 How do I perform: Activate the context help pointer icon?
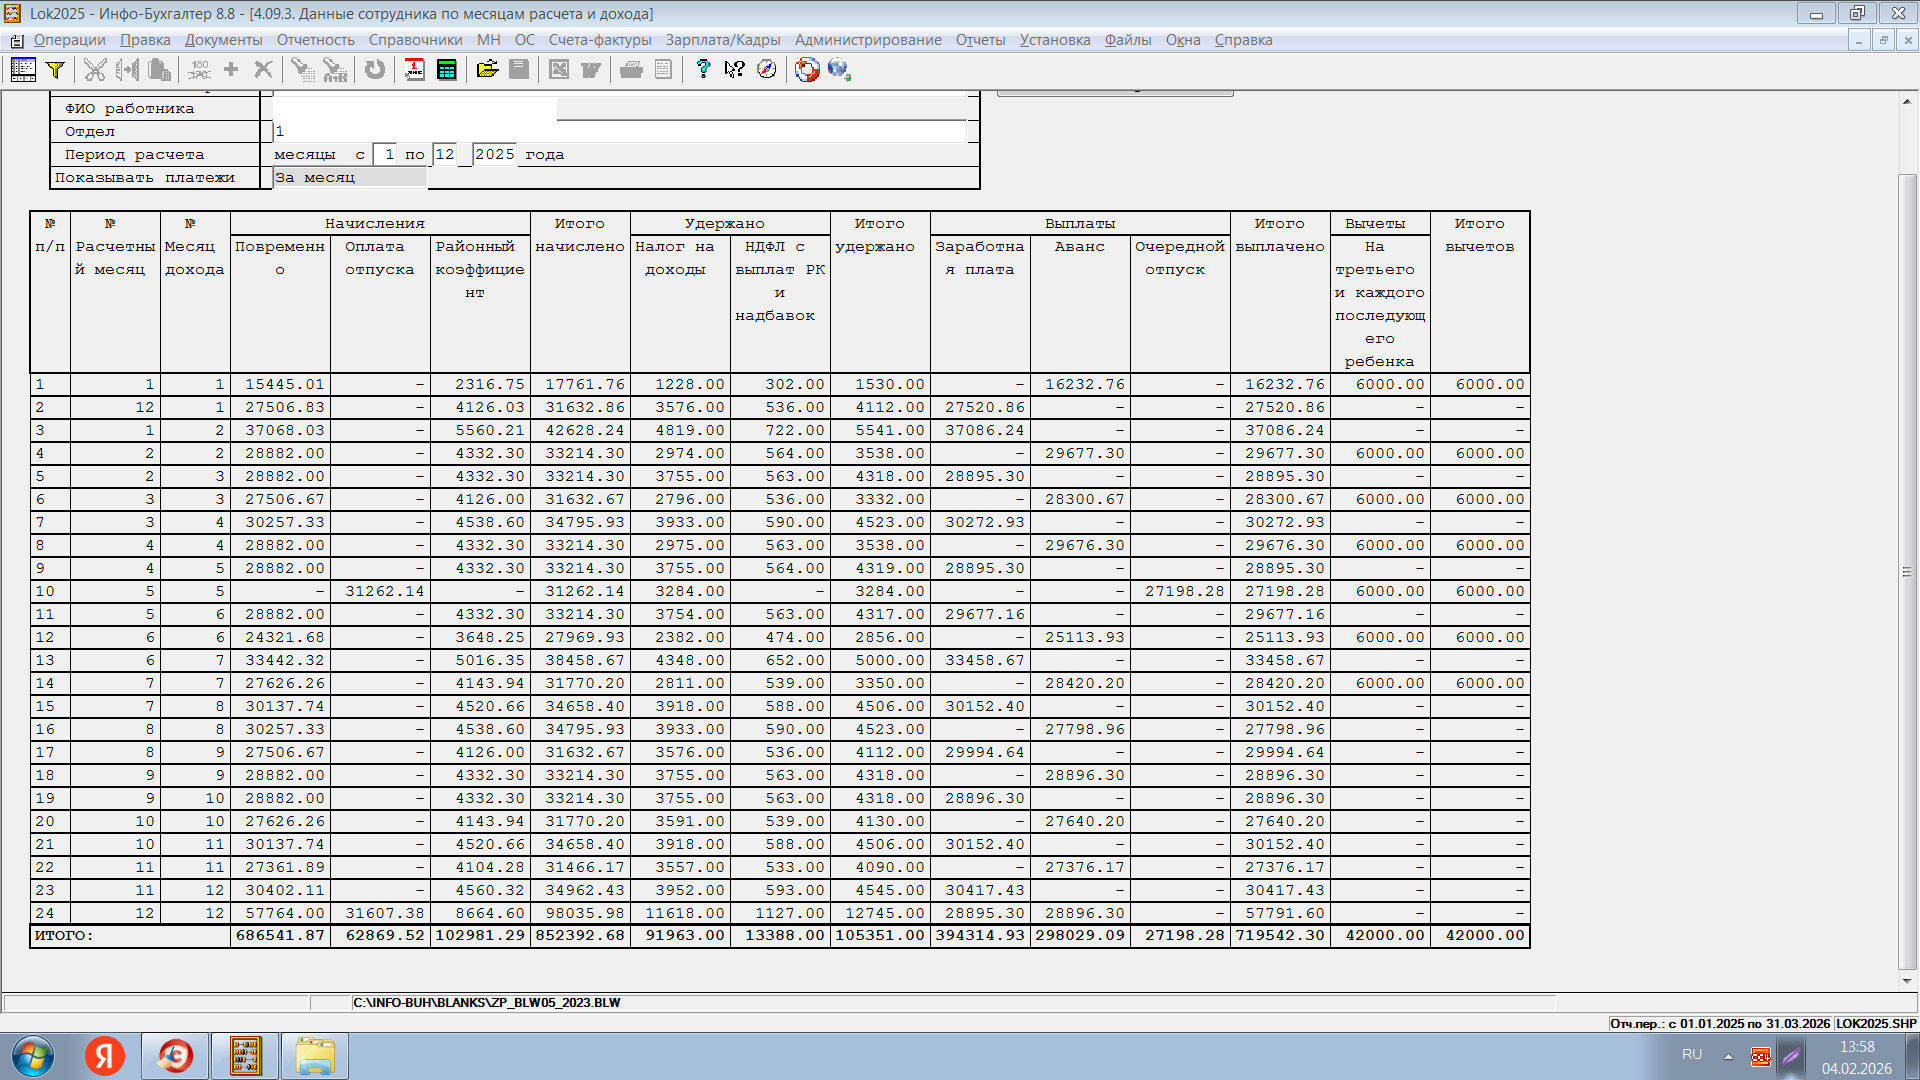click(x=735, y=69)
